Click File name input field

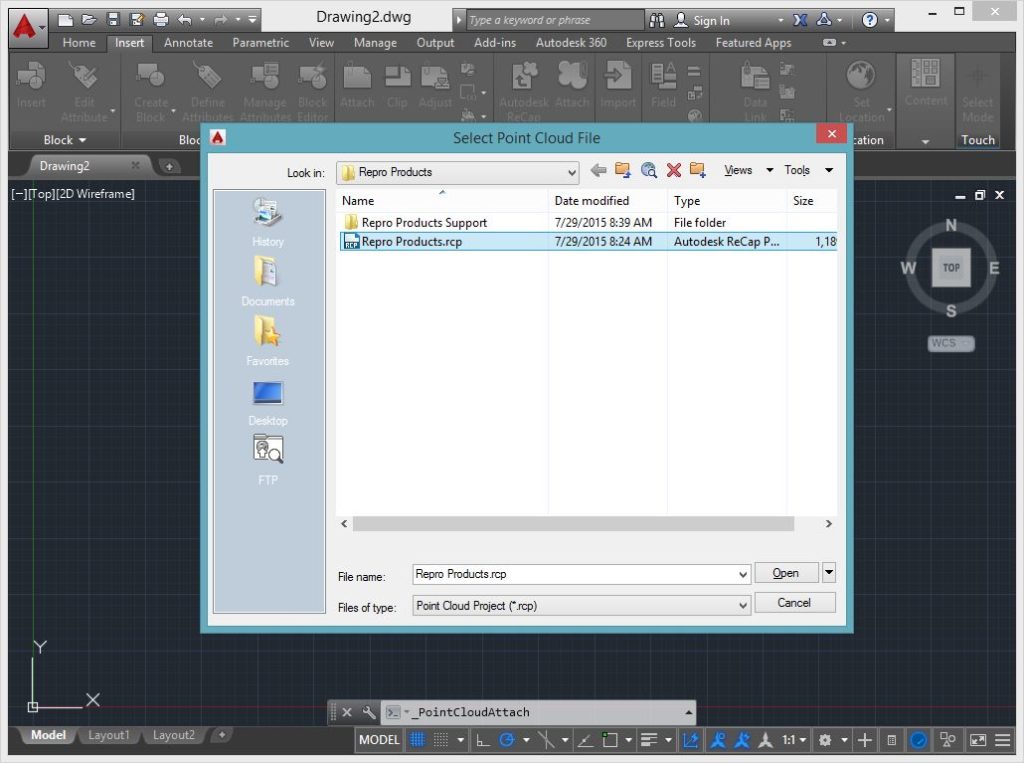(x=575, y=574)
